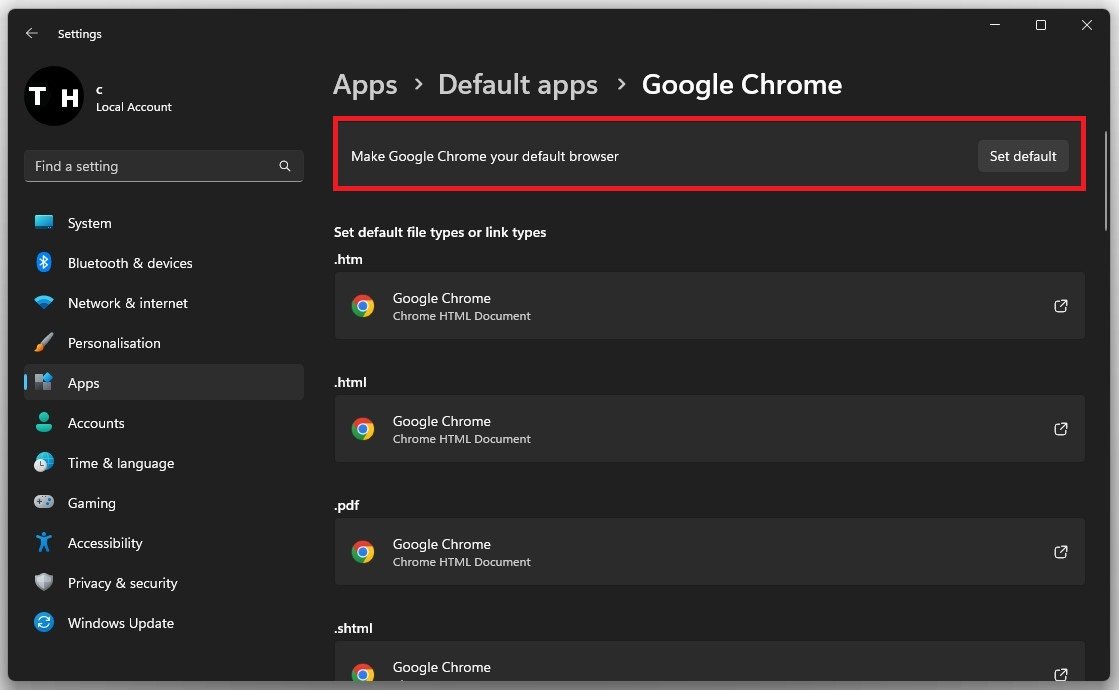The image size is (1119, 690).
Task: Open Windows Update in sidebar
Action: 120,623
